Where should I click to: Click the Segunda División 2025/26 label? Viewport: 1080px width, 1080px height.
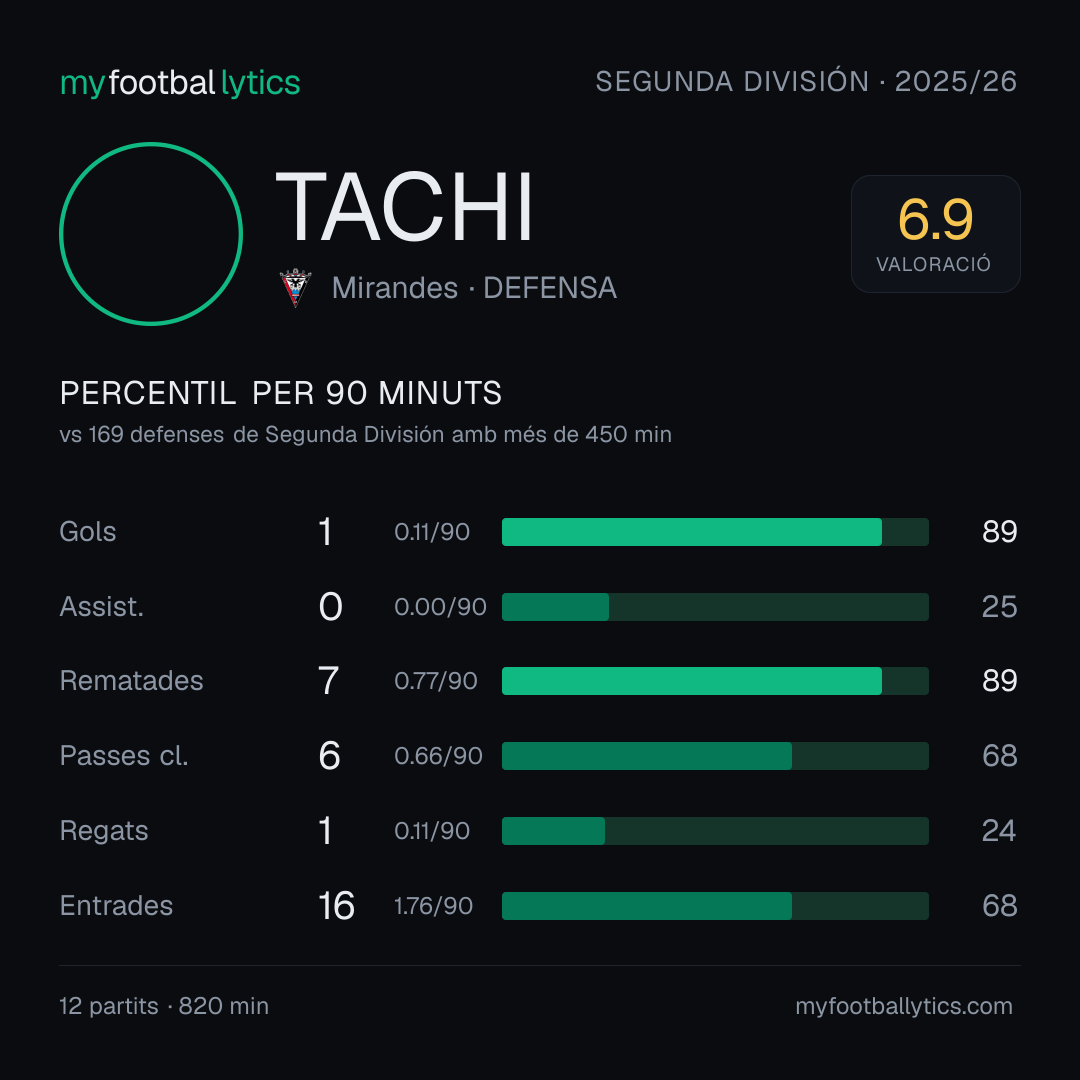pos(806,82)
